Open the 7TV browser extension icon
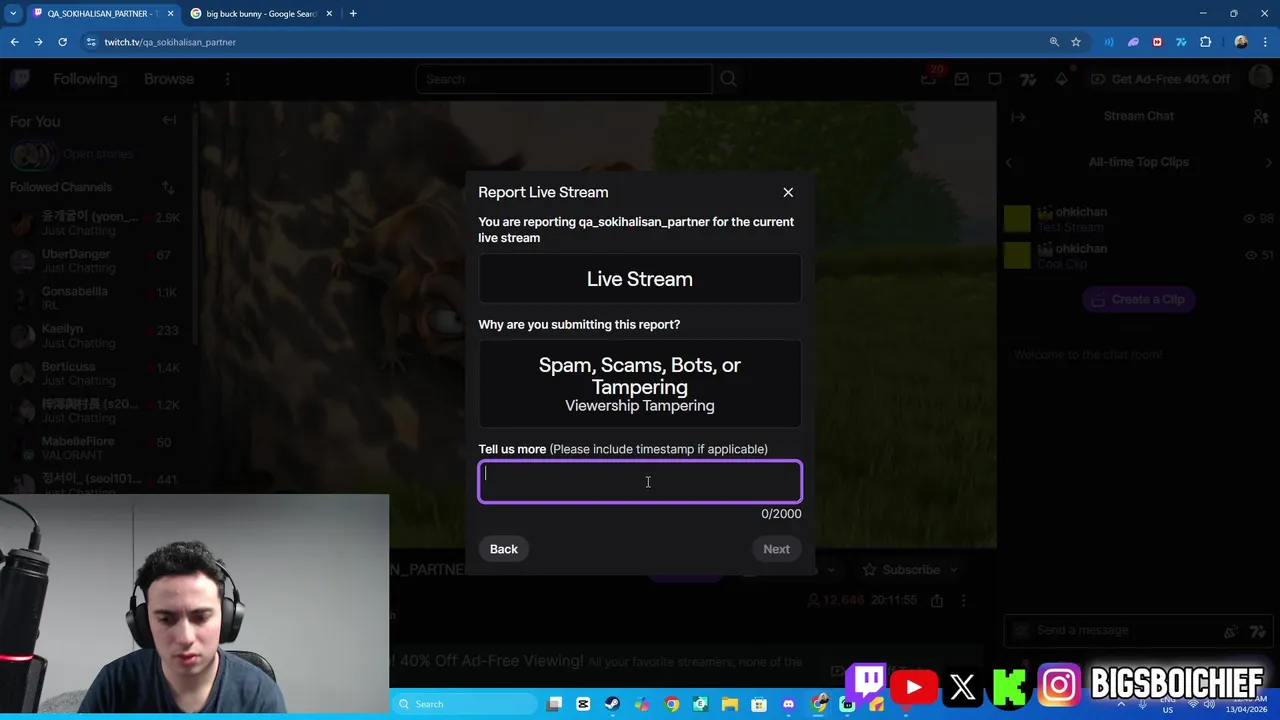This screenshot has width=1280, height=720. coord(1181,42)
